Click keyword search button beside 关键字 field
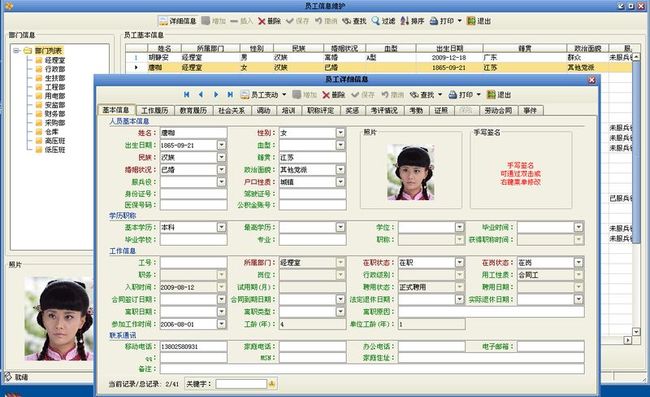650x397 pixels. click(x=272, y=384)
